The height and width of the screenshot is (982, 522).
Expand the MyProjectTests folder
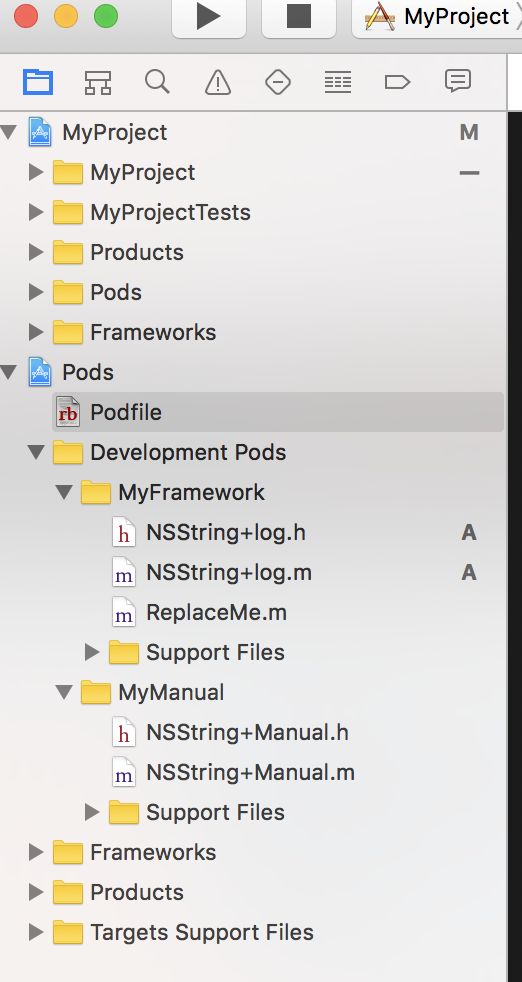36,213
